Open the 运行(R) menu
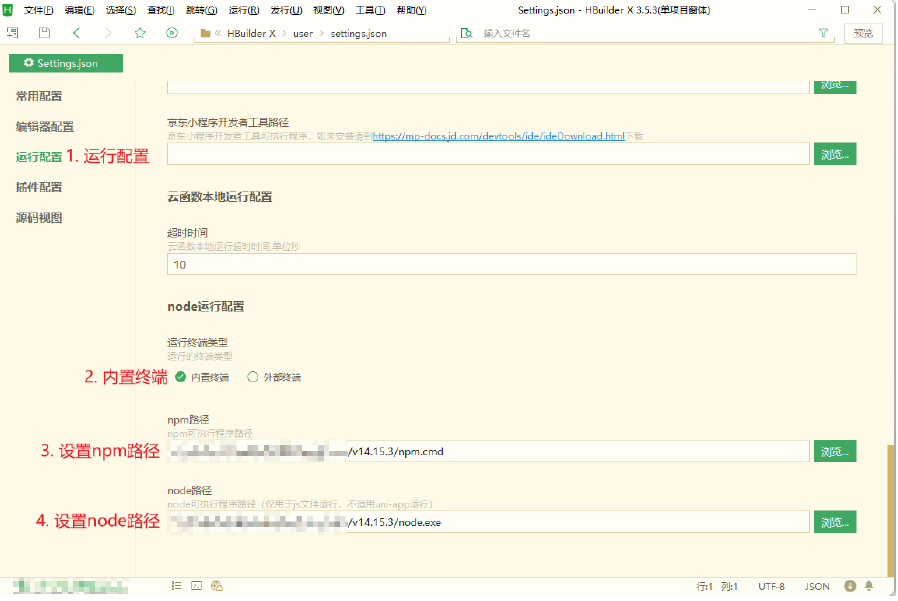The height and width of the screenshot is (601, 898). pyautogui.click(x=244, y=10)
